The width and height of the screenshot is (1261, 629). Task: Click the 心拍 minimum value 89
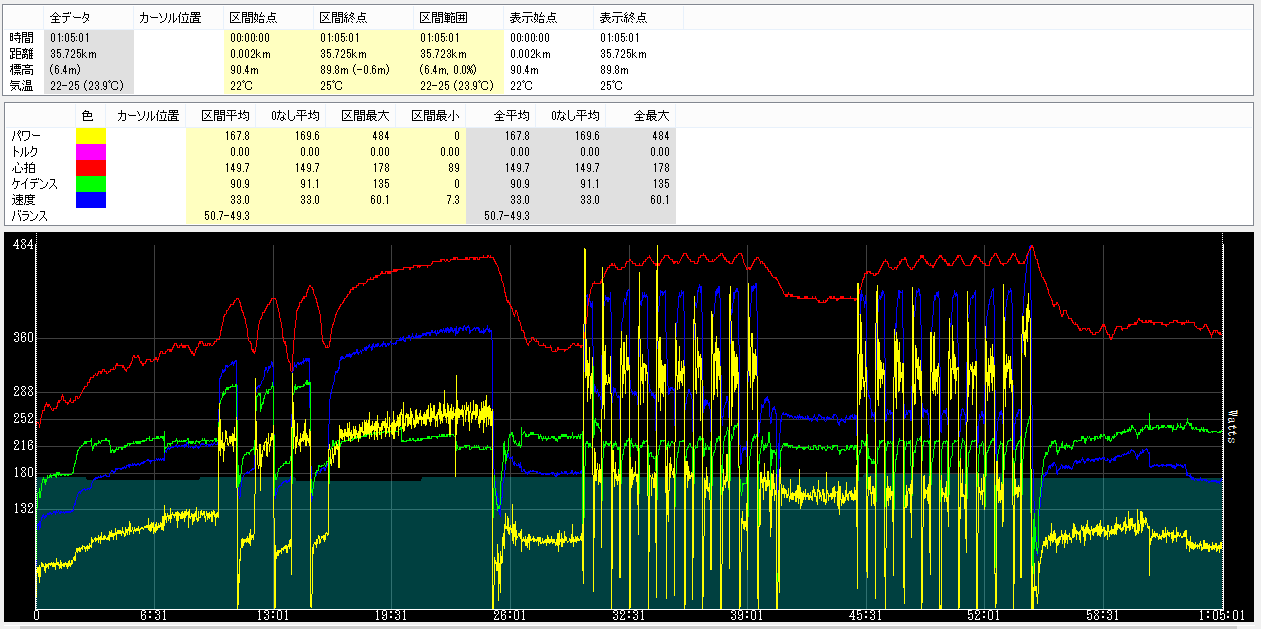(453, 168)
